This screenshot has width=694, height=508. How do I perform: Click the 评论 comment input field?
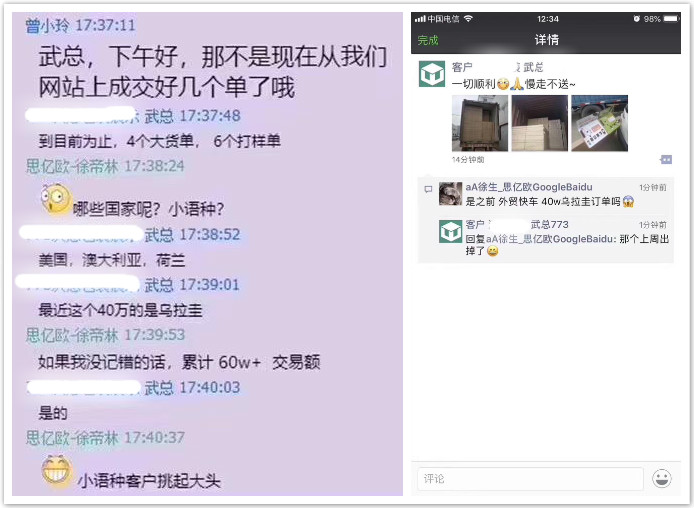[x=530, y=478]
